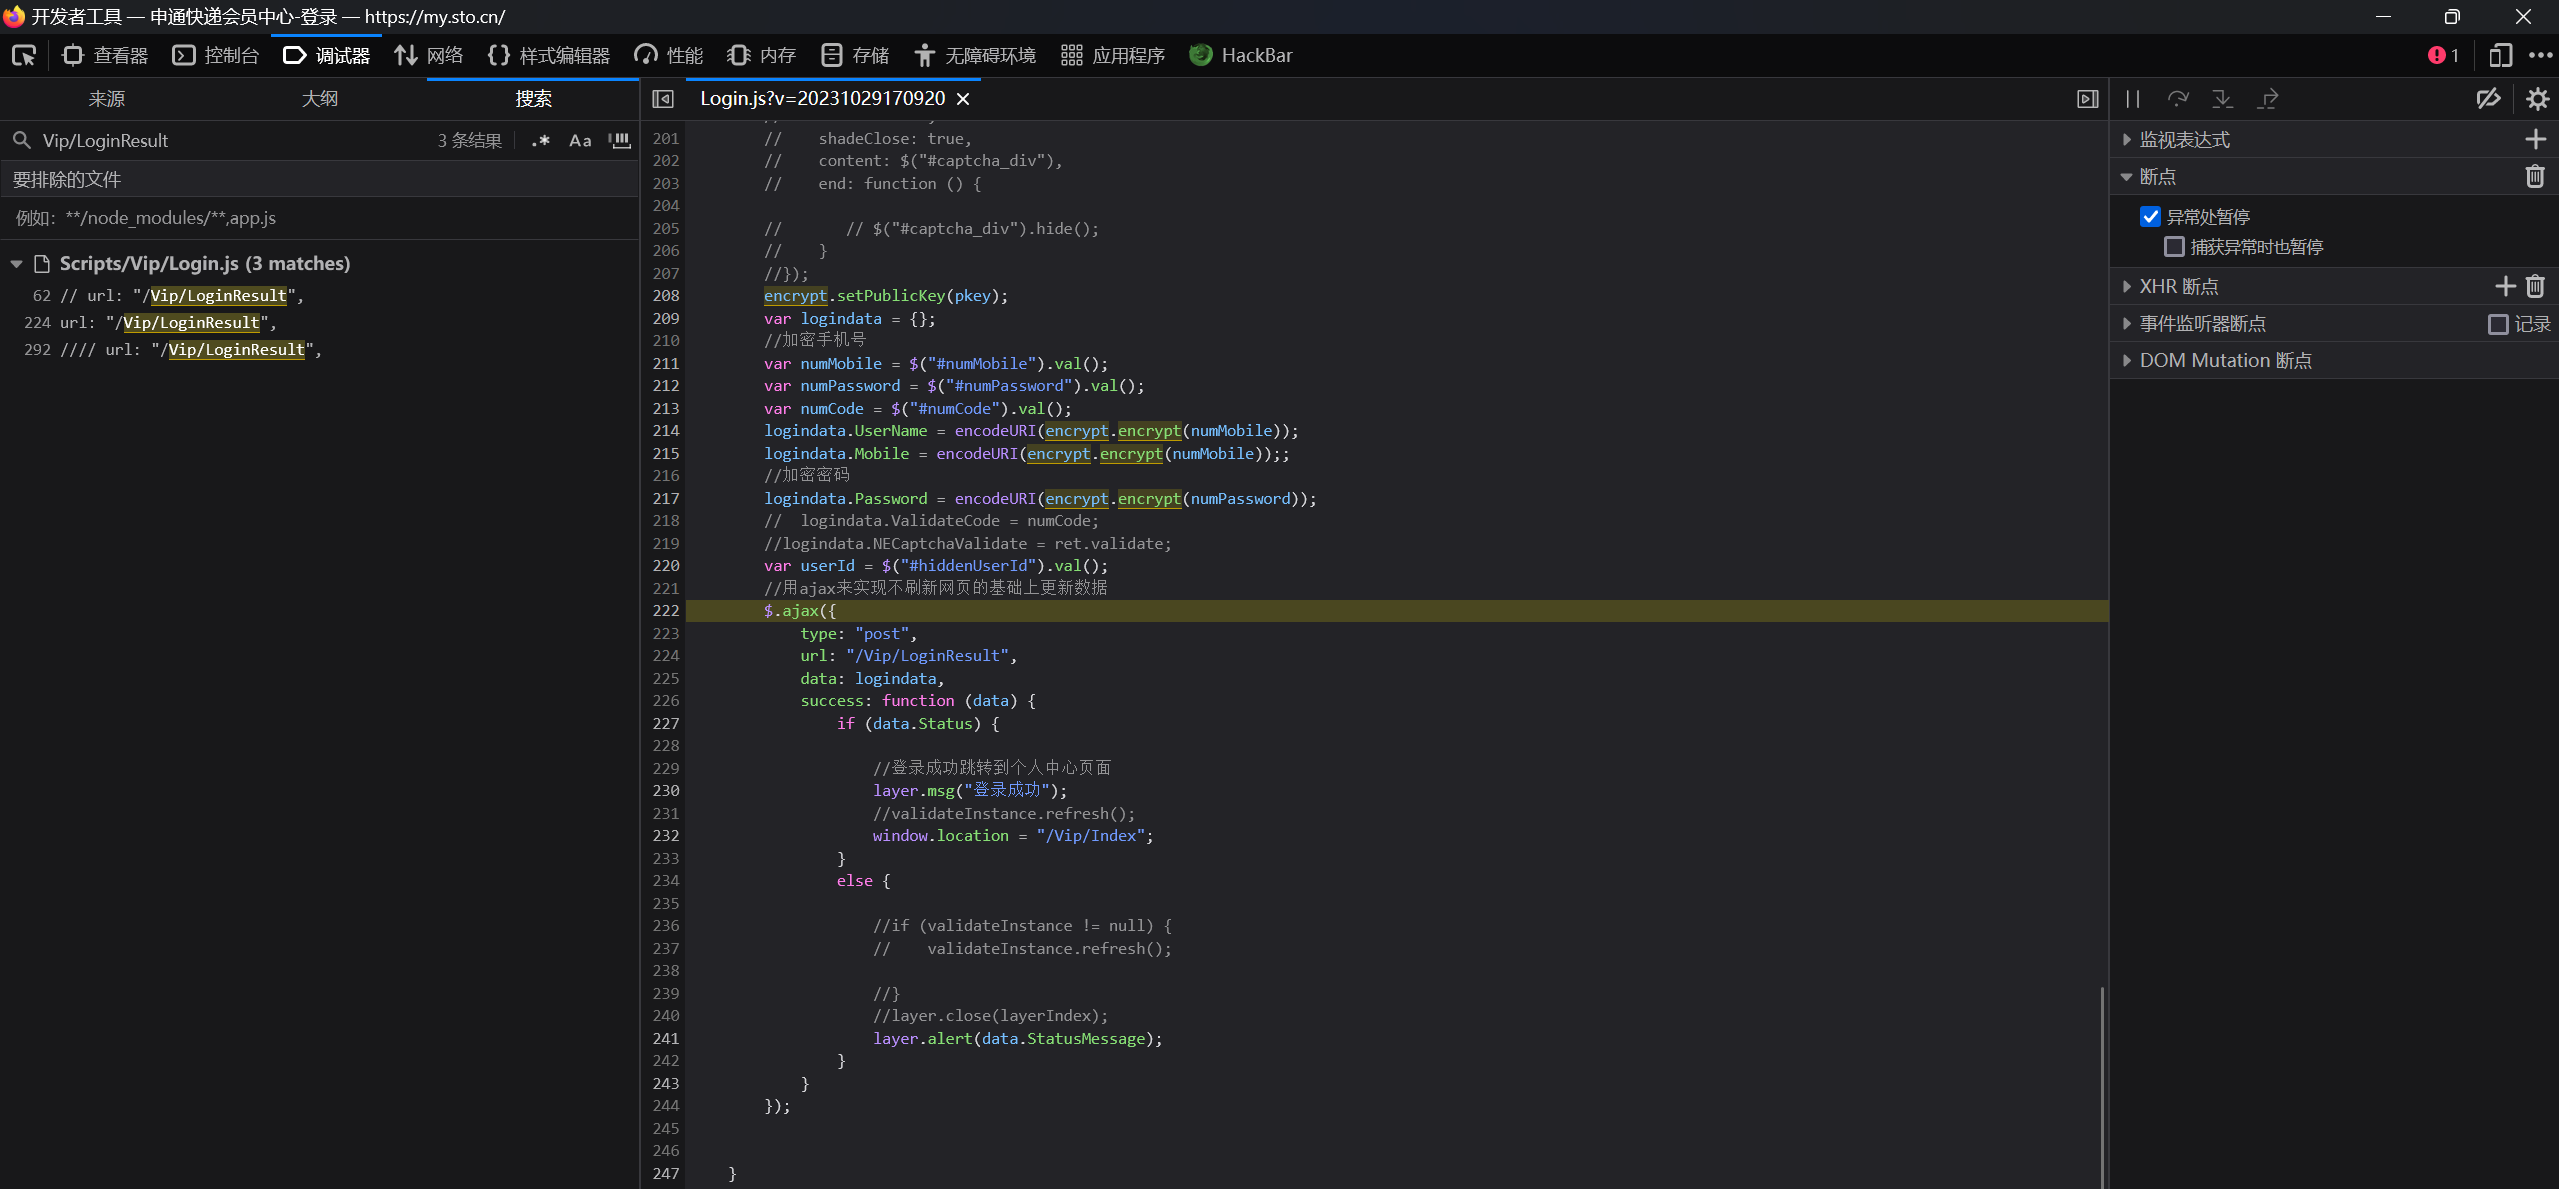Click the step in icon
Viewport: 2559px width, 1189px height.
[x=2223, y=99]
